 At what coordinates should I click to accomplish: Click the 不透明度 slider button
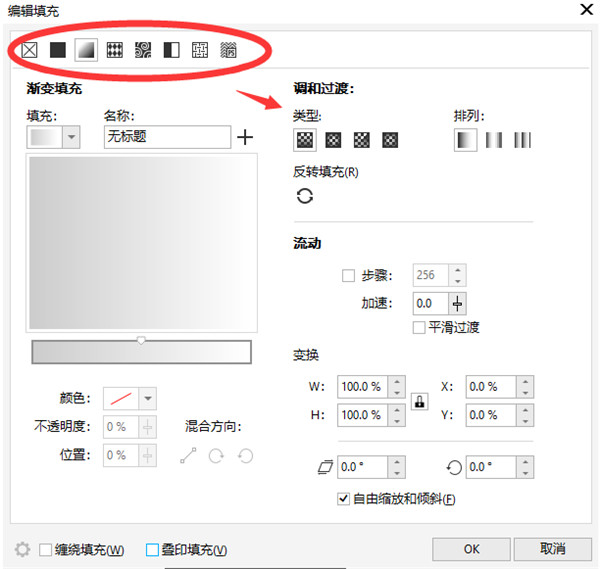coord(148,427)
